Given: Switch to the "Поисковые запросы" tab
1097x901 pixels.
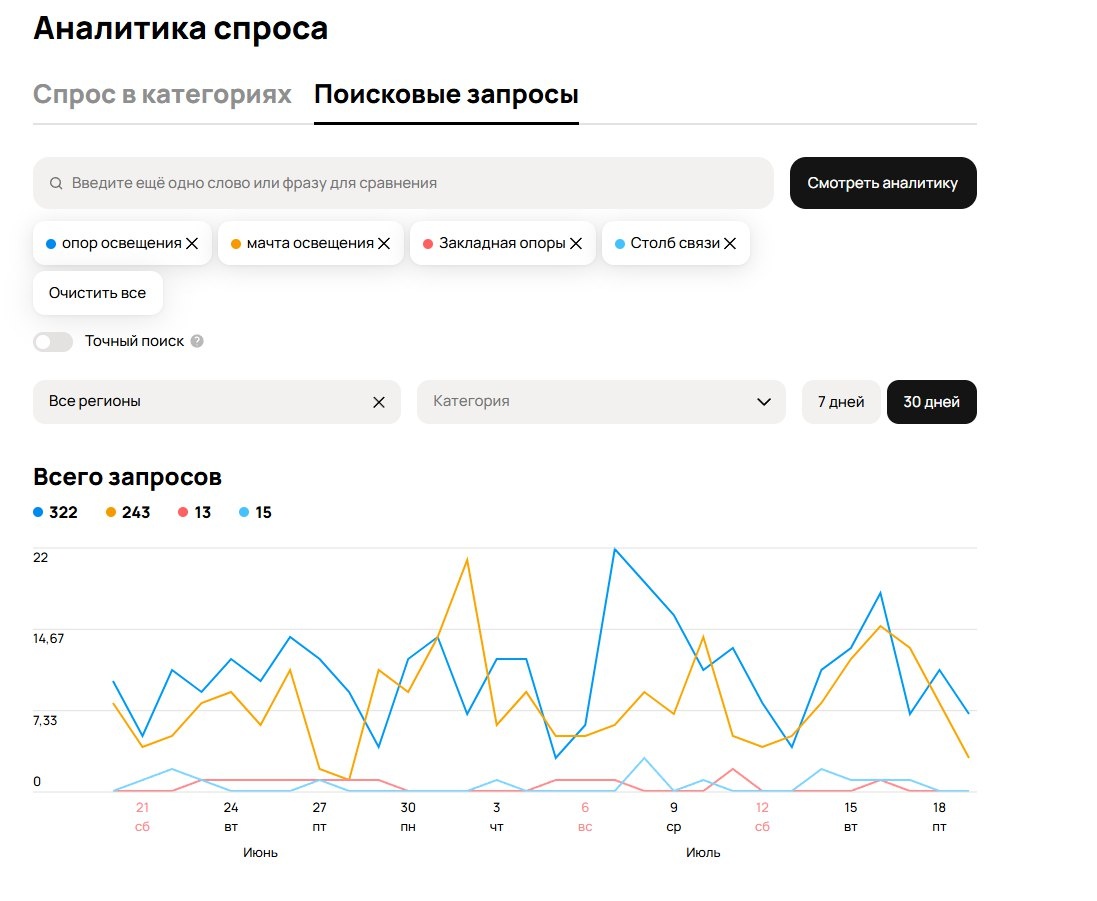Looking at the screenshot, I should pyautogui.click(x=446, y=94).
